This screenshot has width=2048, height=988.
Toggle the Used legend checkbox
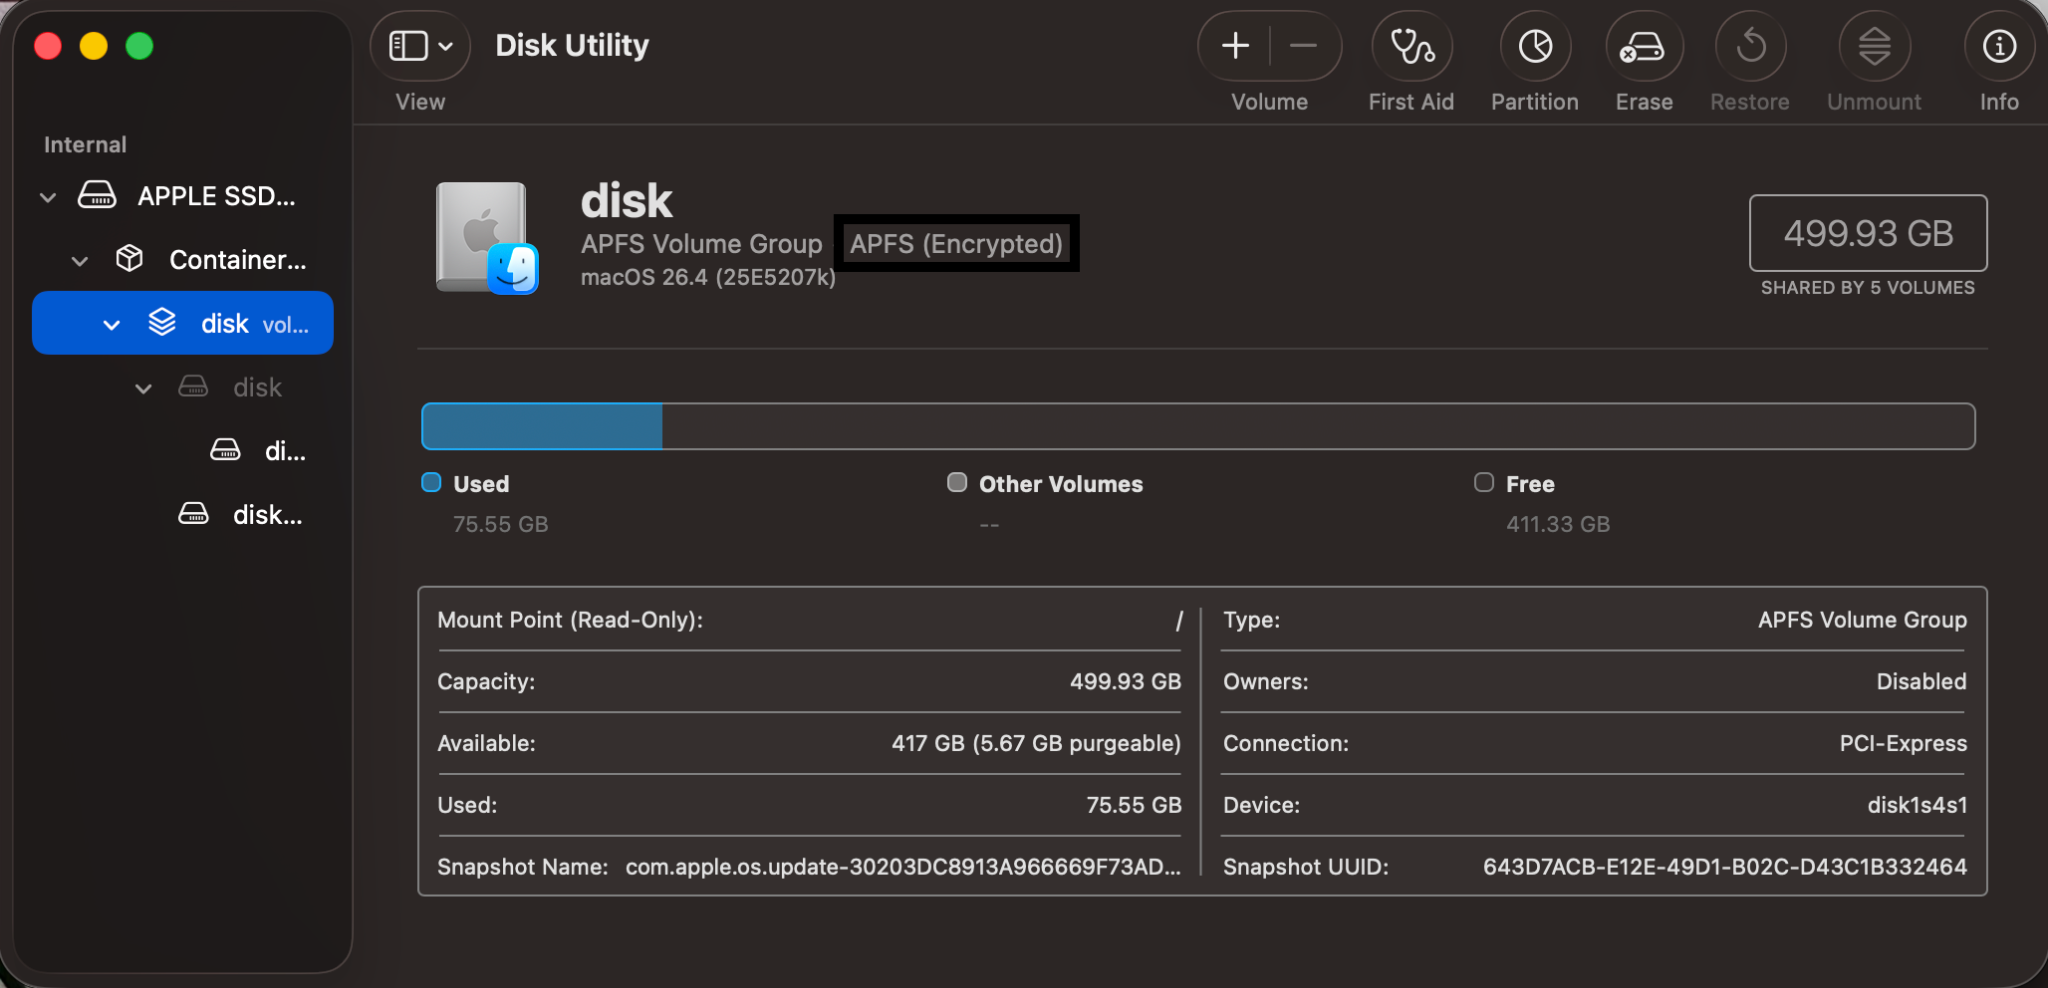pyautogui.click(x=431, y=482)
